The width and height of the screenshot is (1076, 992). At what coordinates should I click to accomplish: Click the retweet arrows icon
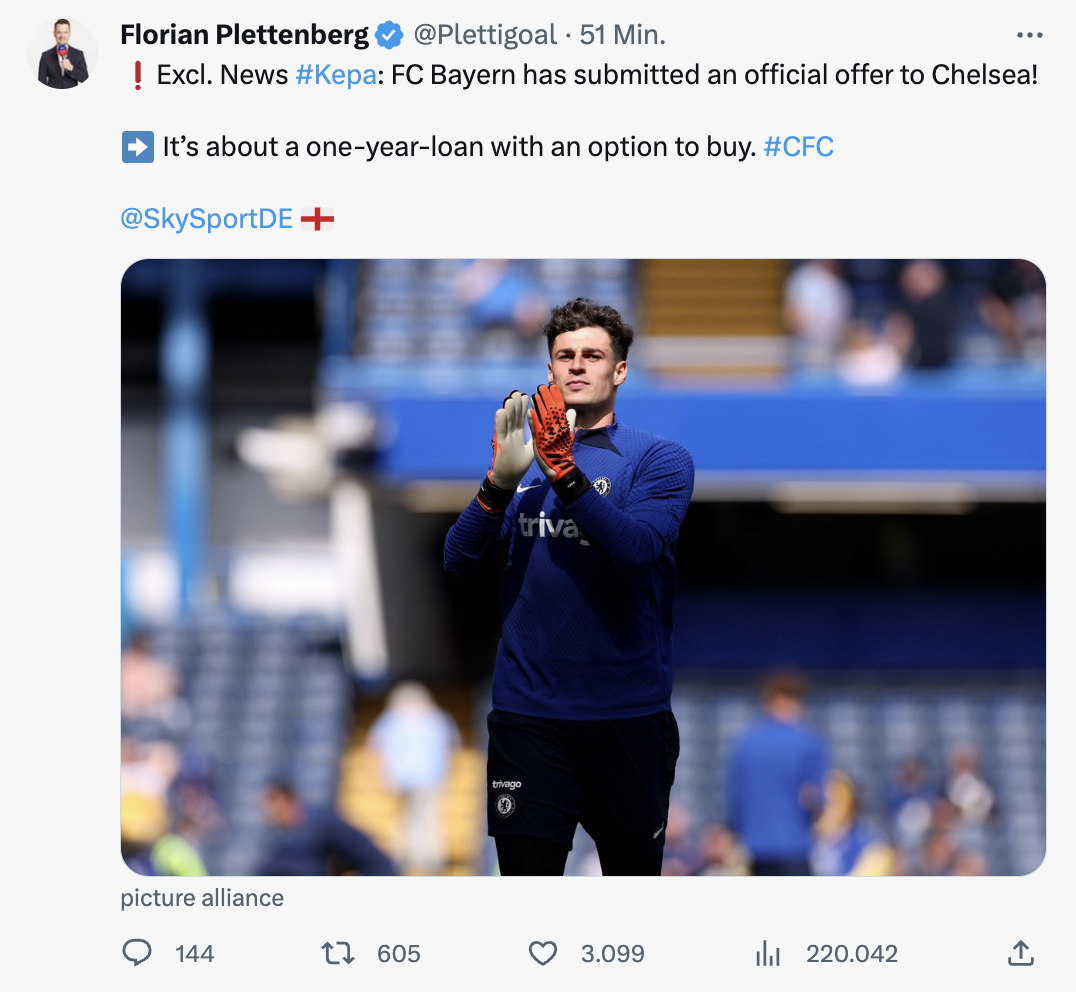(x=338, y=954)
